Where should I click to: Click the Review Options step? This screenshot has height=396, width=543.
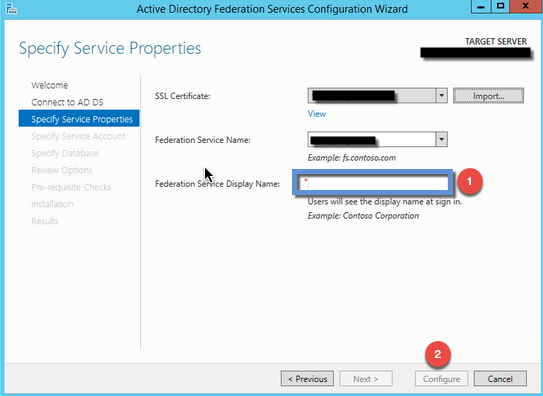point(62,170)
